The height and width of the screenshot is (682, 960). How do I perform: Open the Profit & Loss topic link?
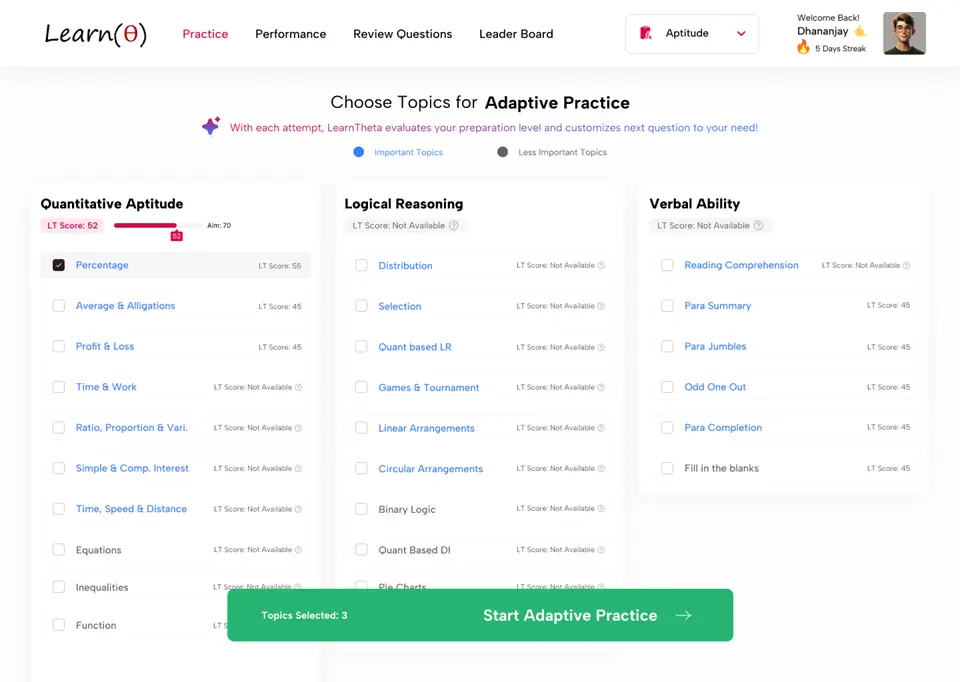pyautogui.click(x=105, y=346)
